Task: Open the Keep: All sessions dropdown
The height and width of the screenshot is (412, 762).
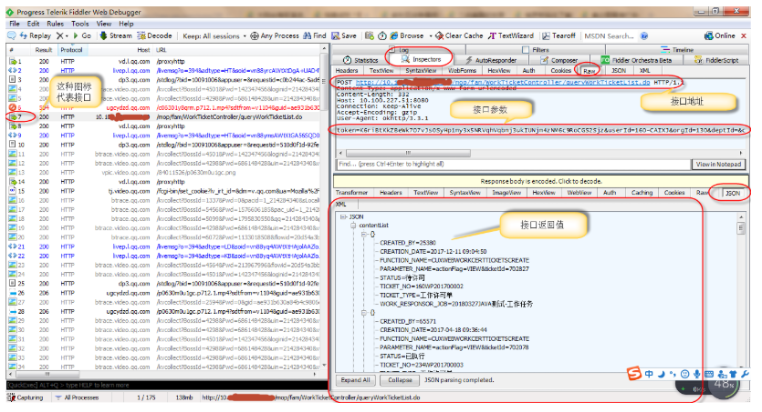Action: click(x=205, y=35)
